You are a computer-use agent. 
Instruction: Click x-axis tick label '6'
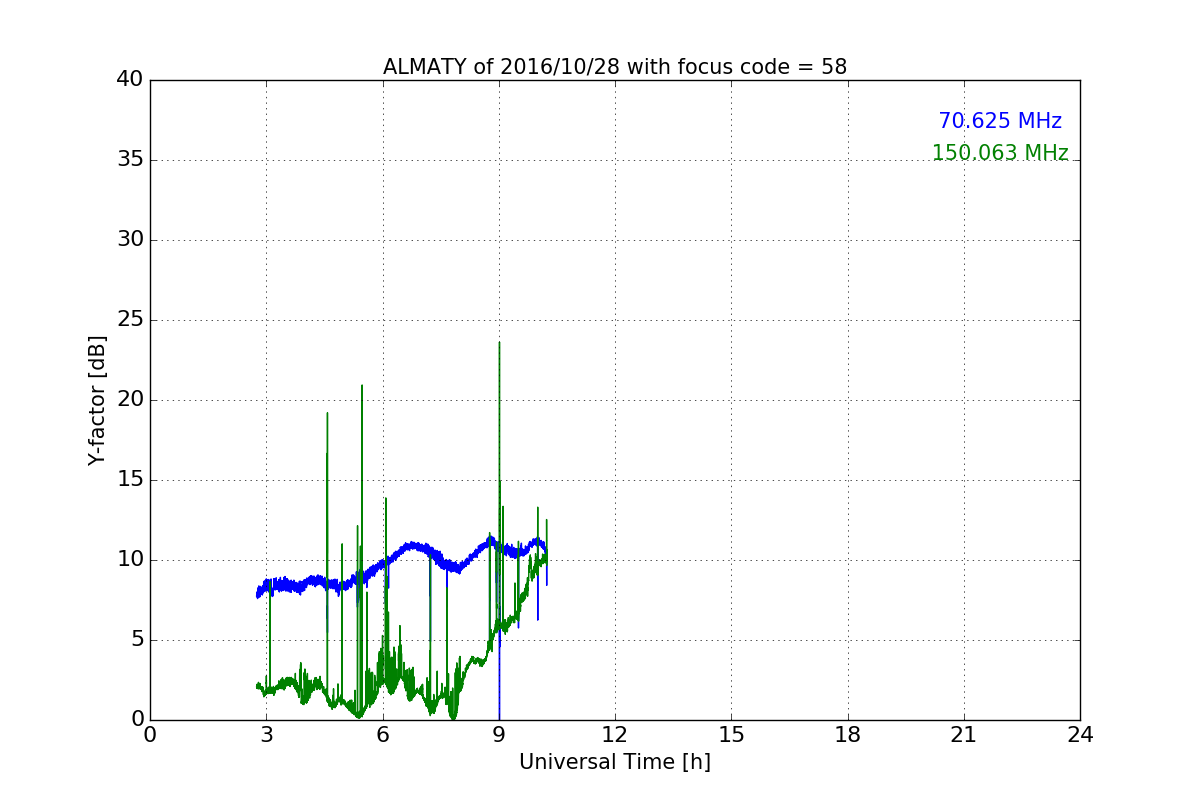(x=383, y=735)
